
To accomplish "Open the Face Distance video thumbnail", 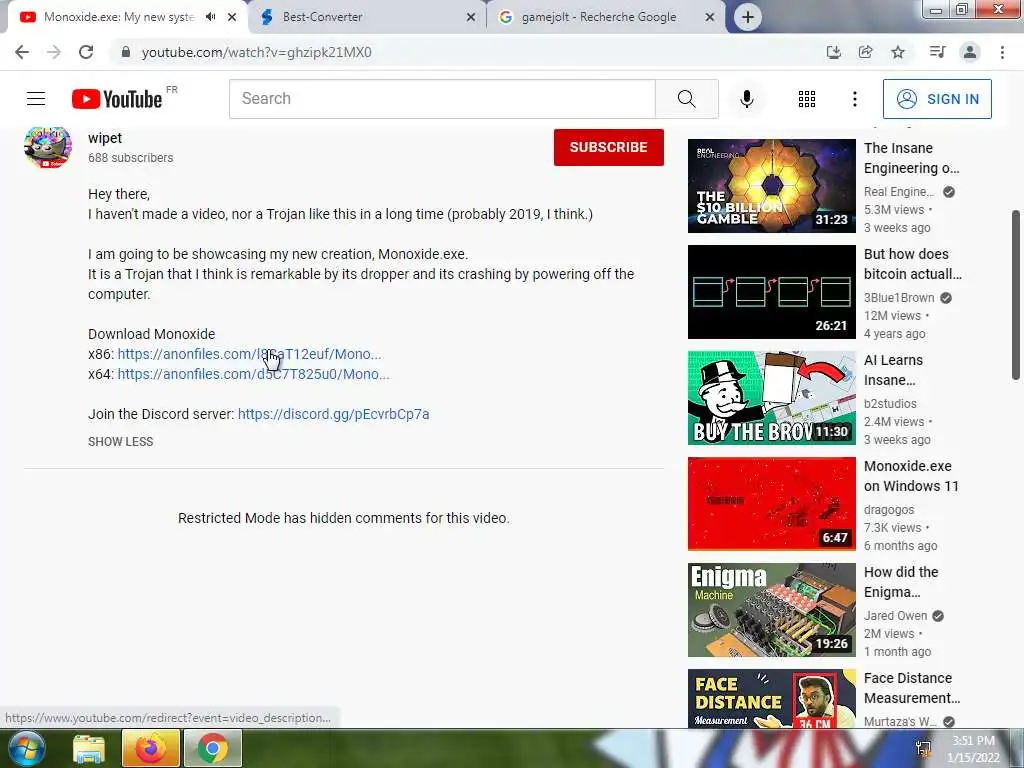I will pyautogui.click(x=771, y=698).
